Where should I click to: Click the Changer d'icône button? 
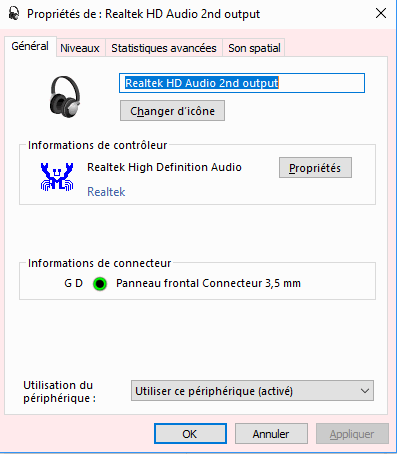[x=172, y=111]
